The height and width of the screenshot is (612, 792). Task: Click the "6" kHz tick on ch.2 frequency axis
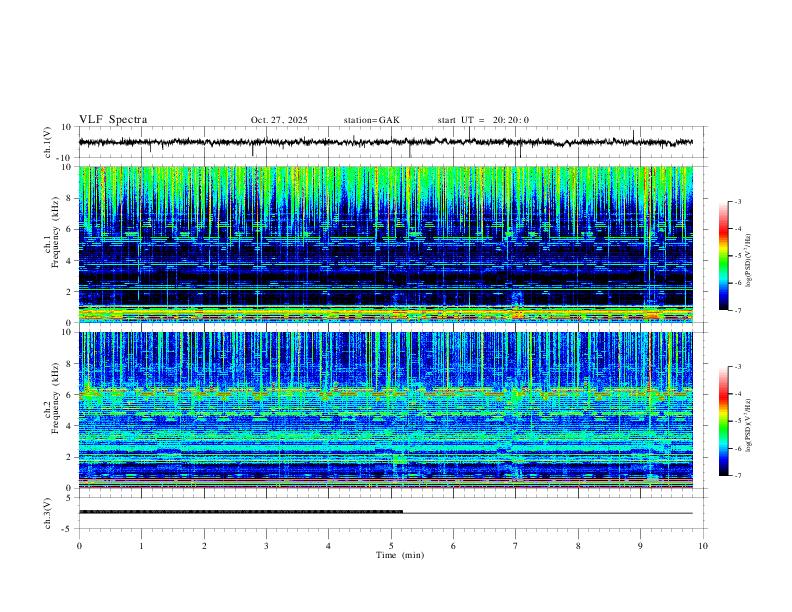click(x=69, y=395)
